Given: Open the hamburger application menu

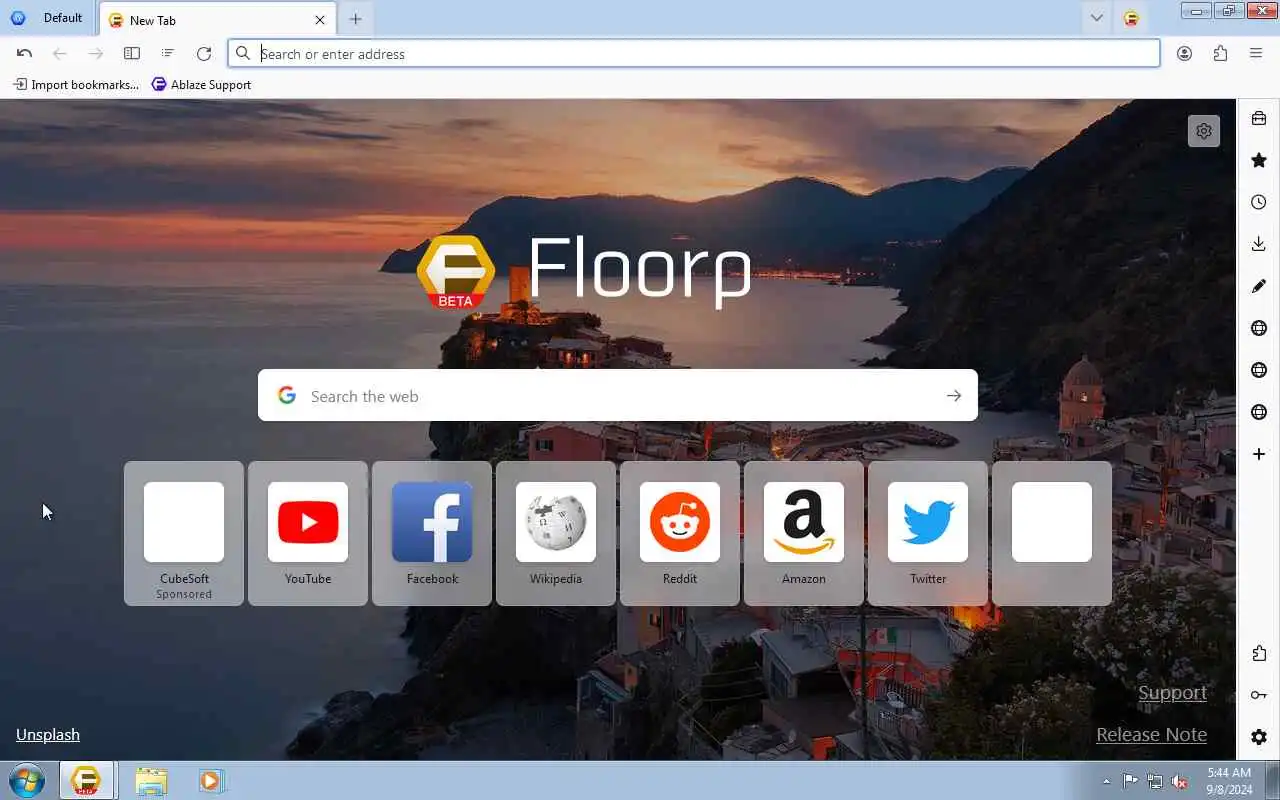Looking at the screenshot, I should pos(1256,53).
